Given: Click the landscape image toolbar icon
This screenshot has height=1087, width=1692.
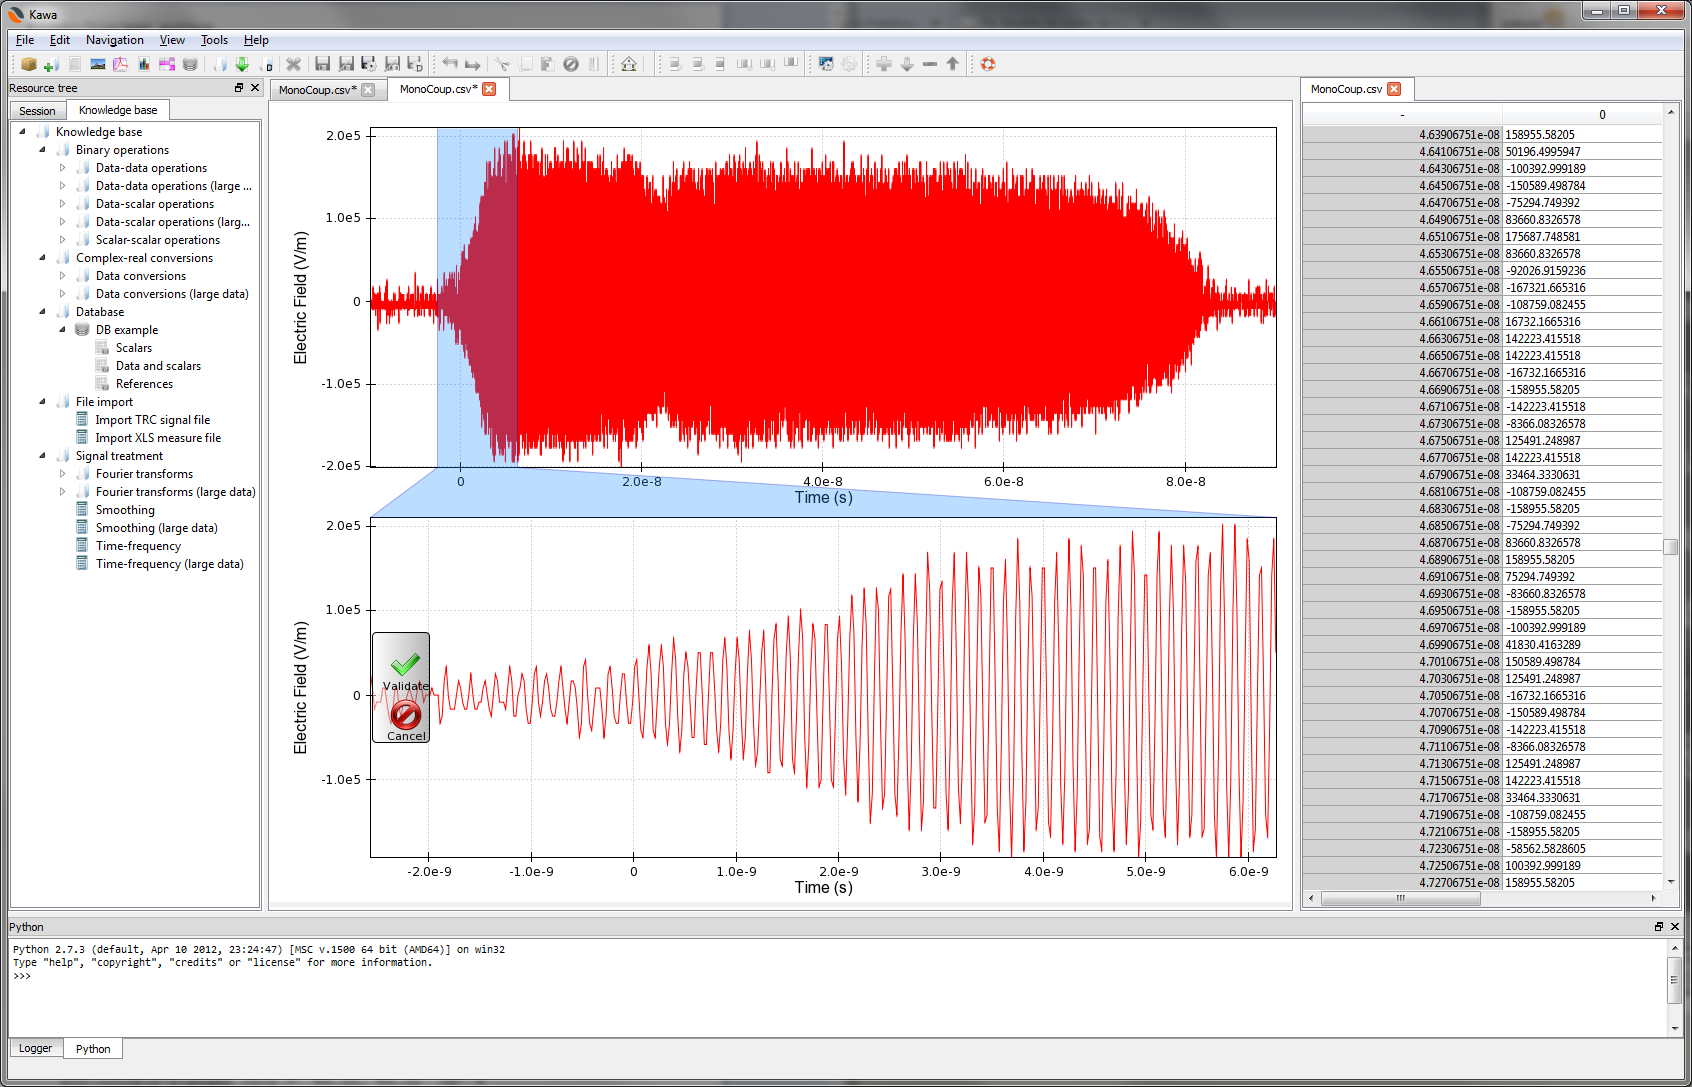Looking at the screenshot, I should [x=98, y=64].
